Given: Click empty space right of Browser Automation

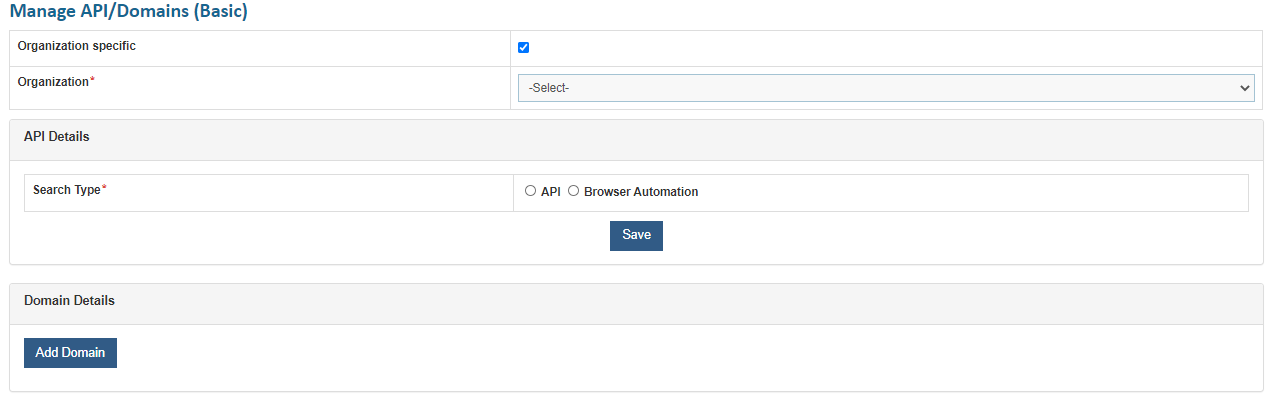Looking at the screenshot, I should [x=950, y=192].
